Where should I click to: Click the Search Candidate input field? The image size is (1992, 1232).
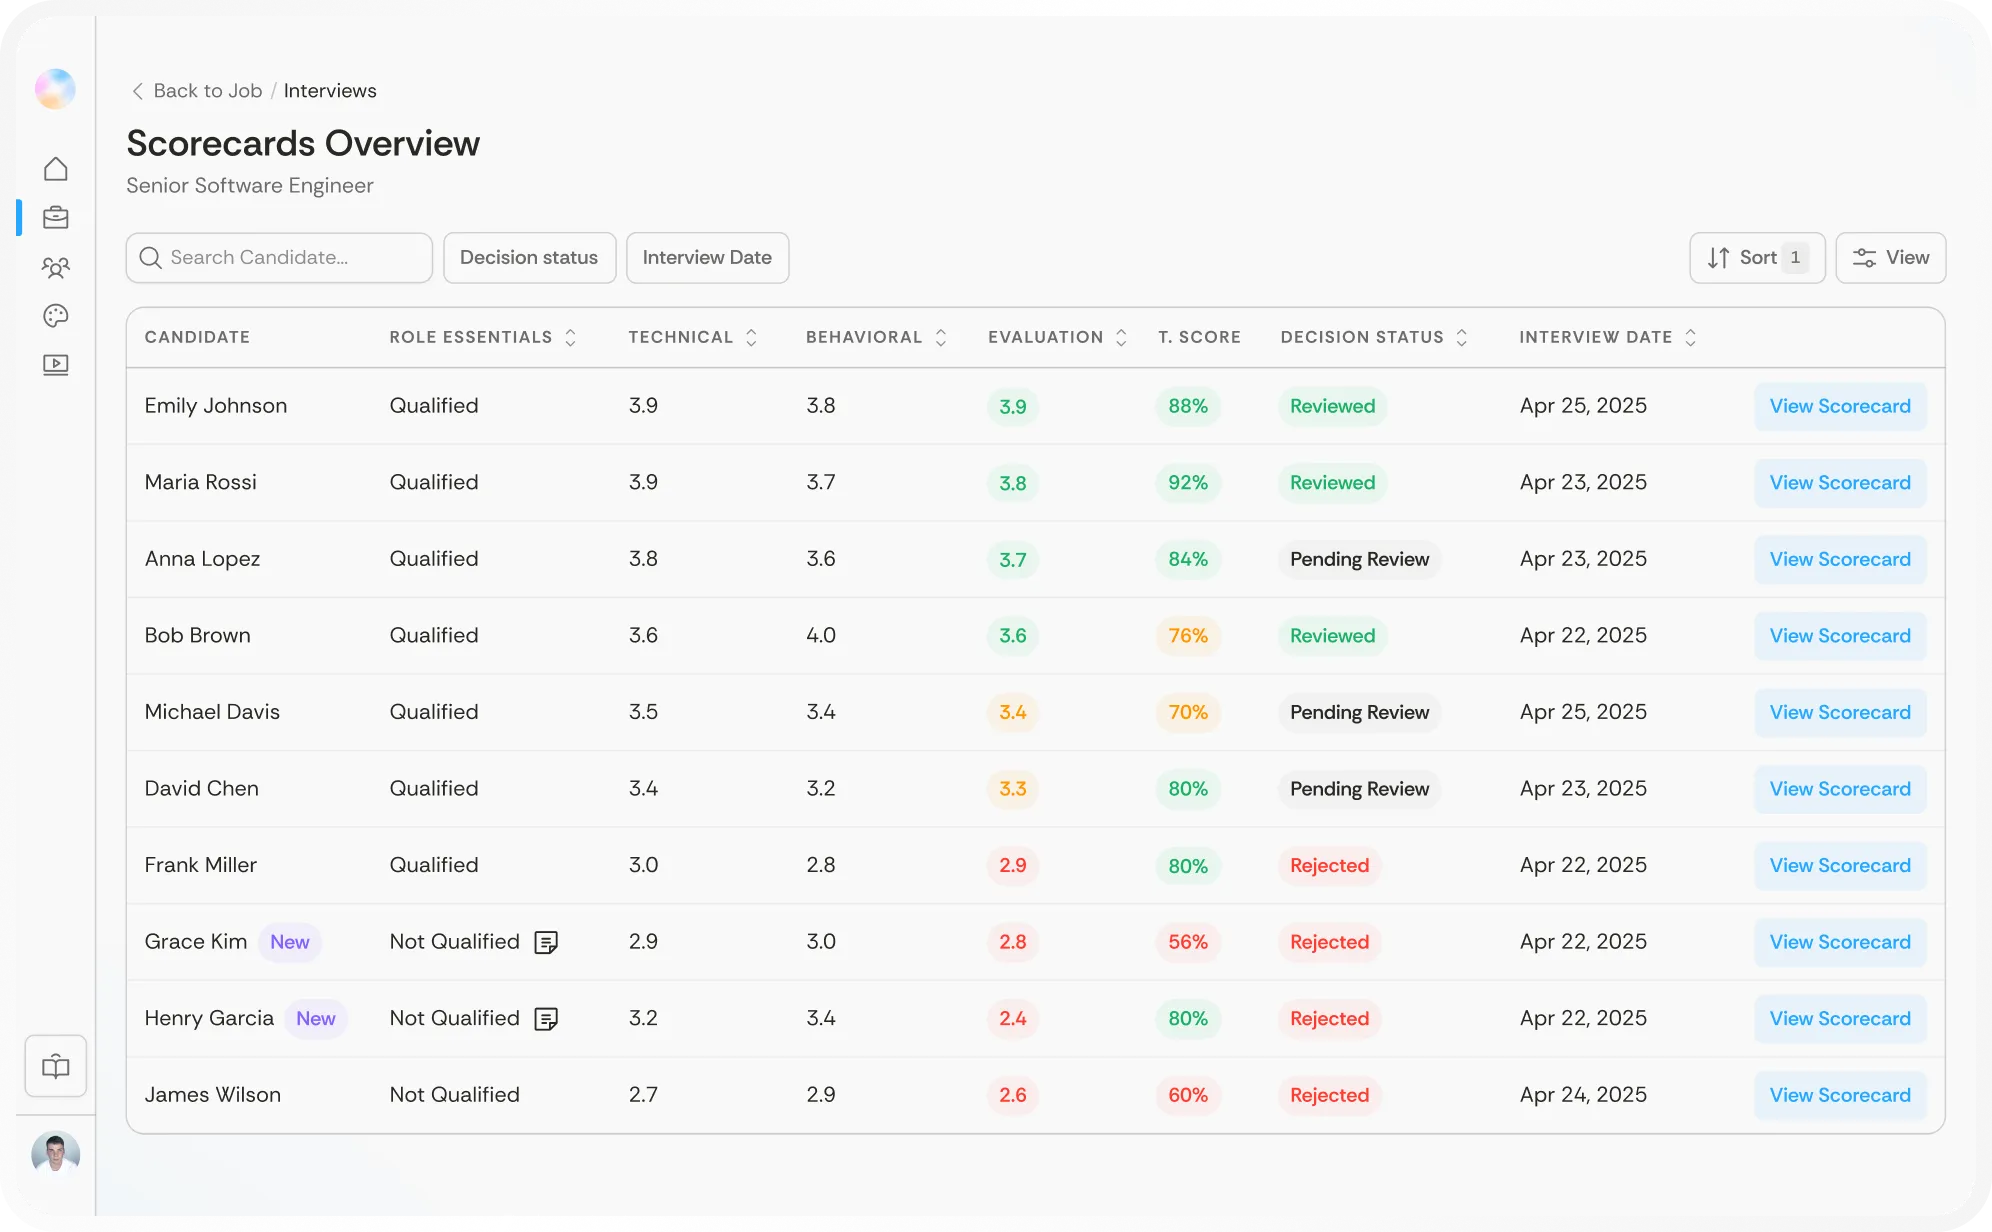point(278,257)
